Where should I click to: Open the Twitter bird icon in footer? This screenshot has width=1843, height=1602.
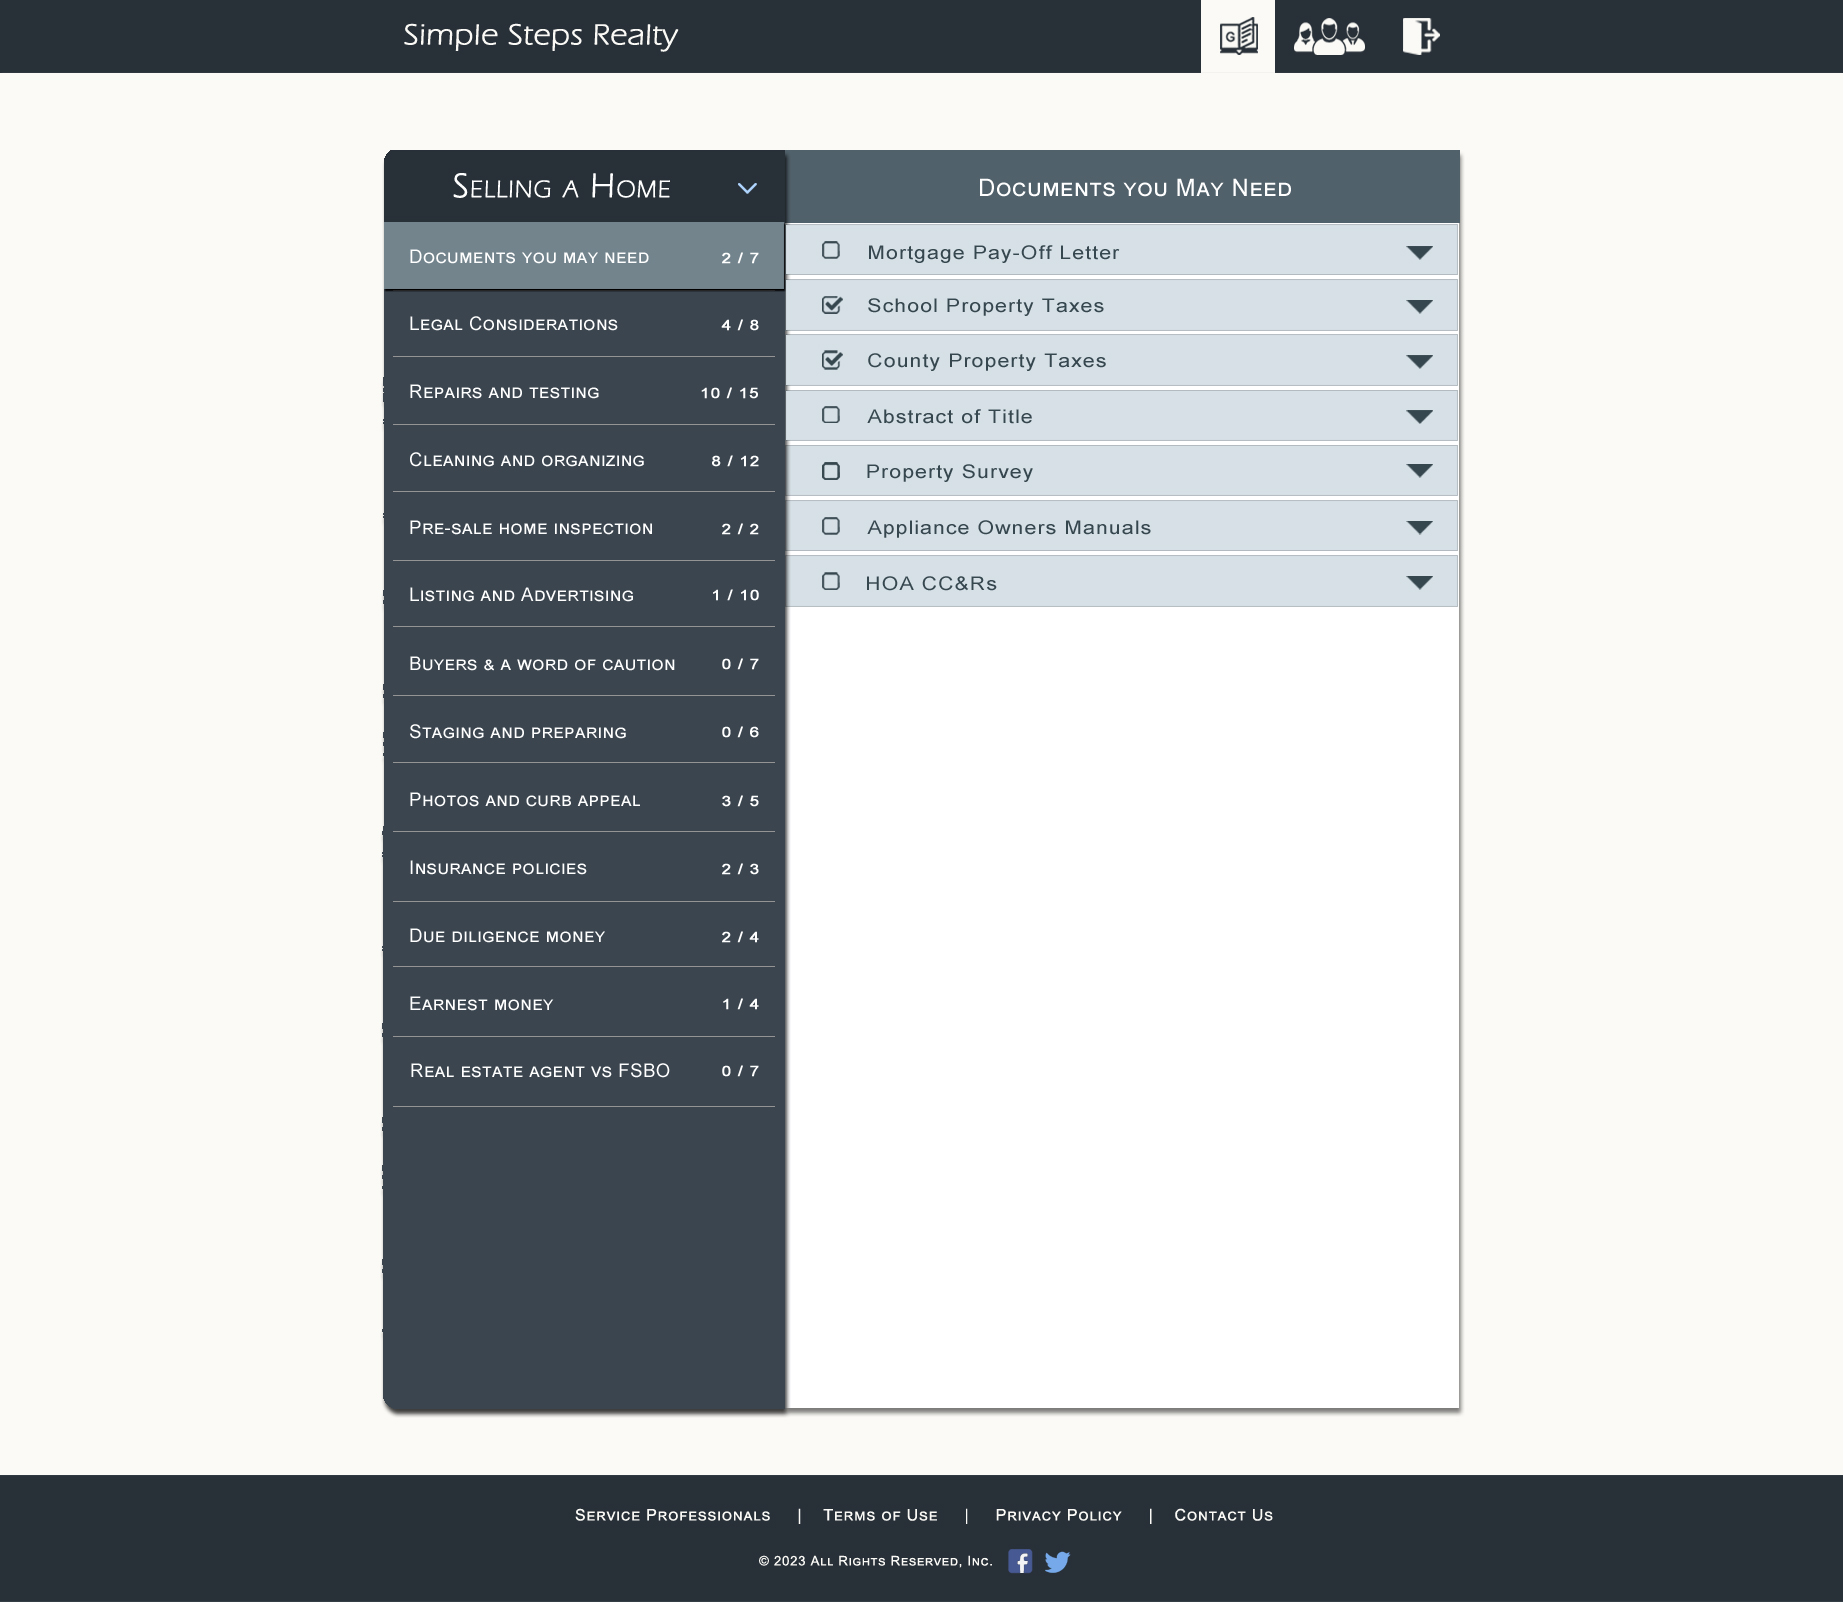[1057, 1561]
